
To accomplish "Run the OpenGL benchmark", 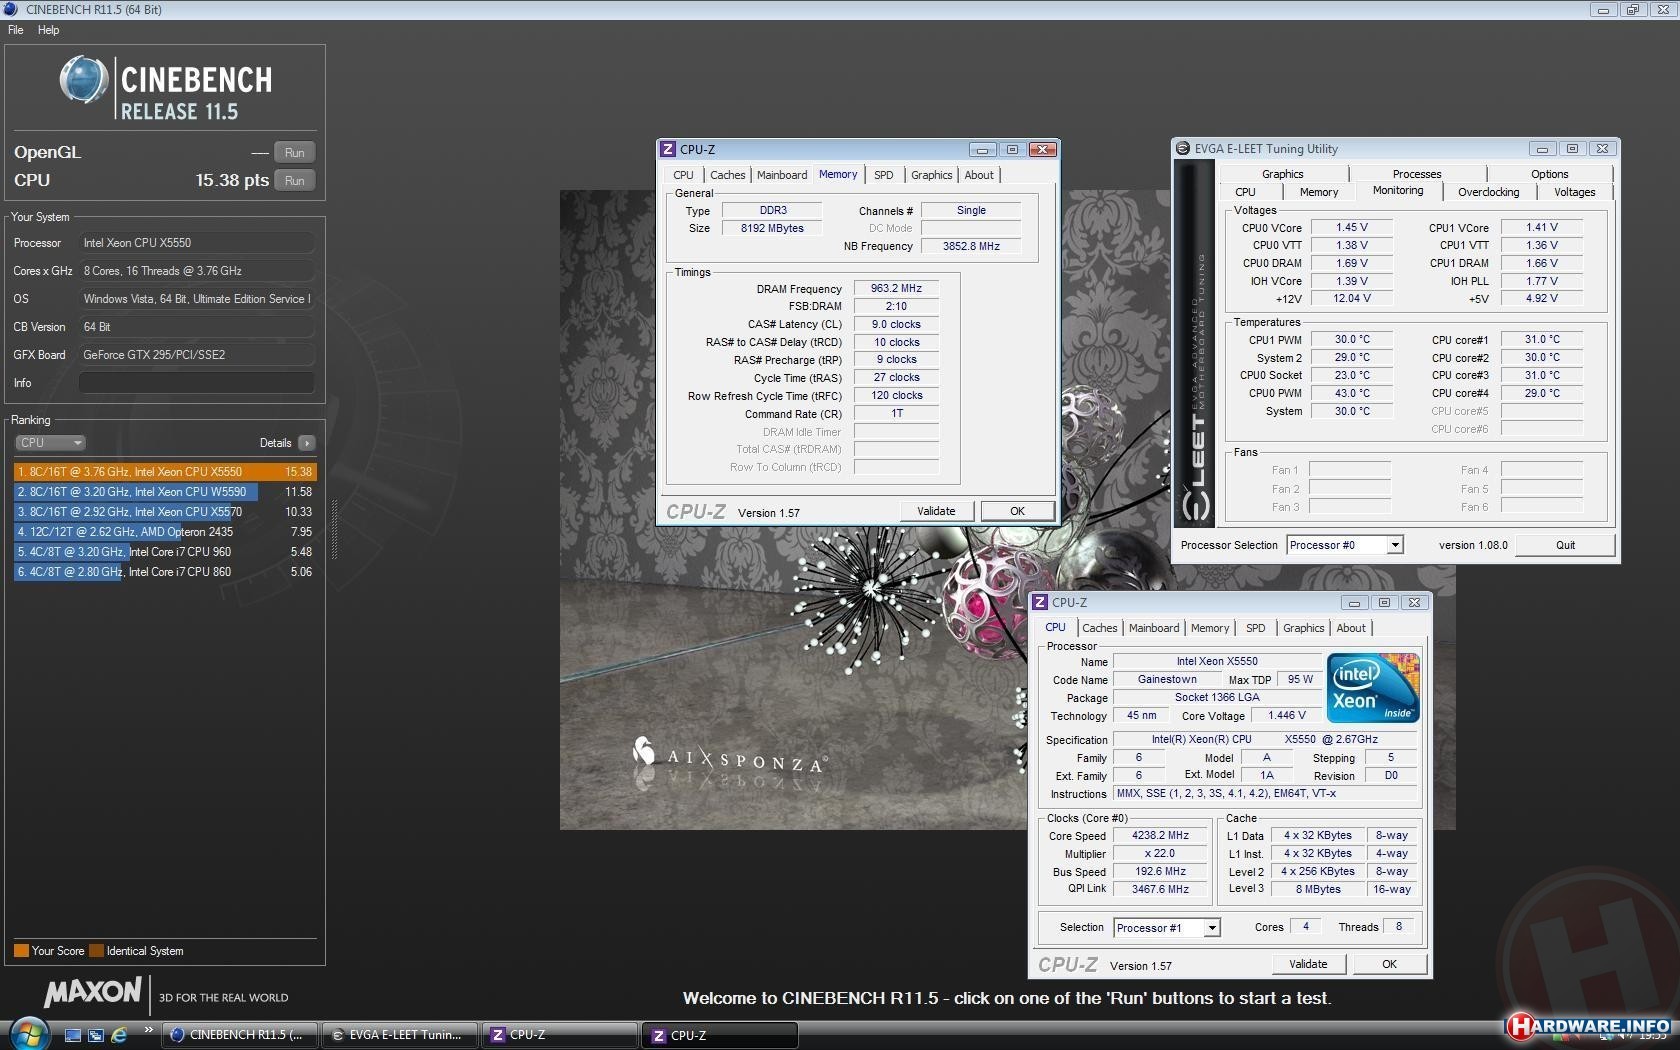I will (294, 153).
